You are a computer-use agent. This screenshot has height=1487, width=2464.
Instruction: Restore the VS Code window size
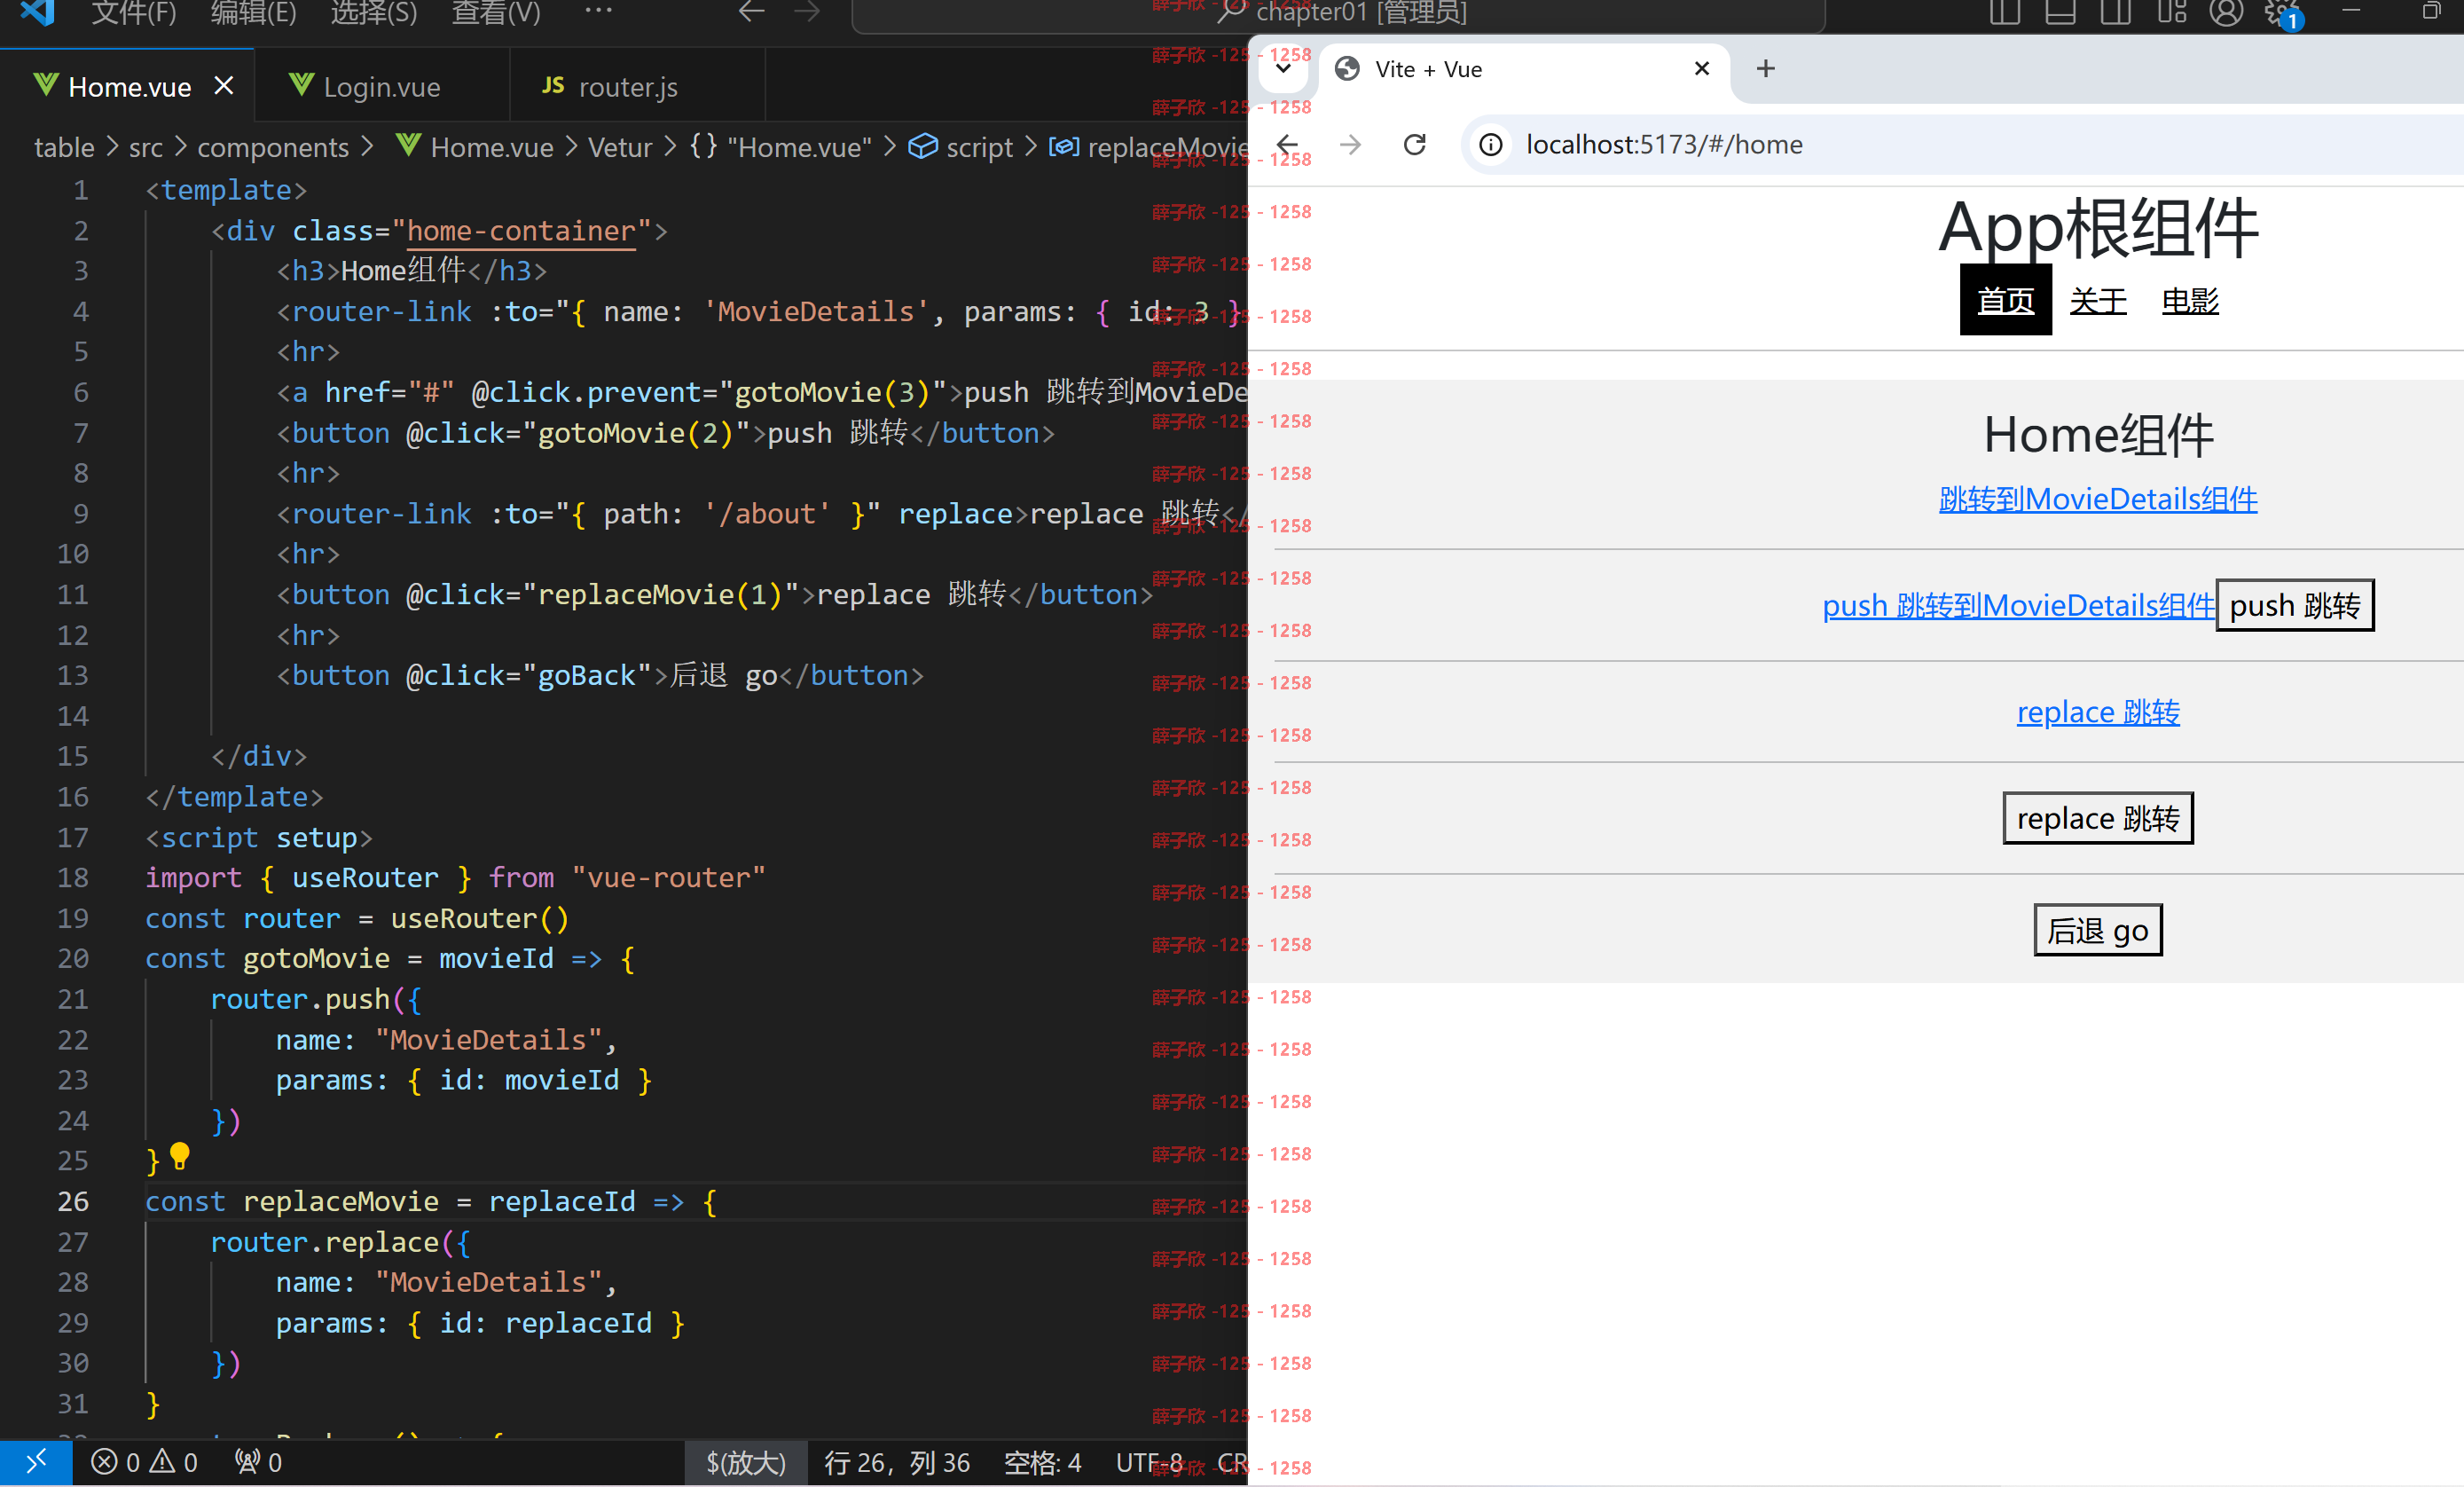point(2431,11)
